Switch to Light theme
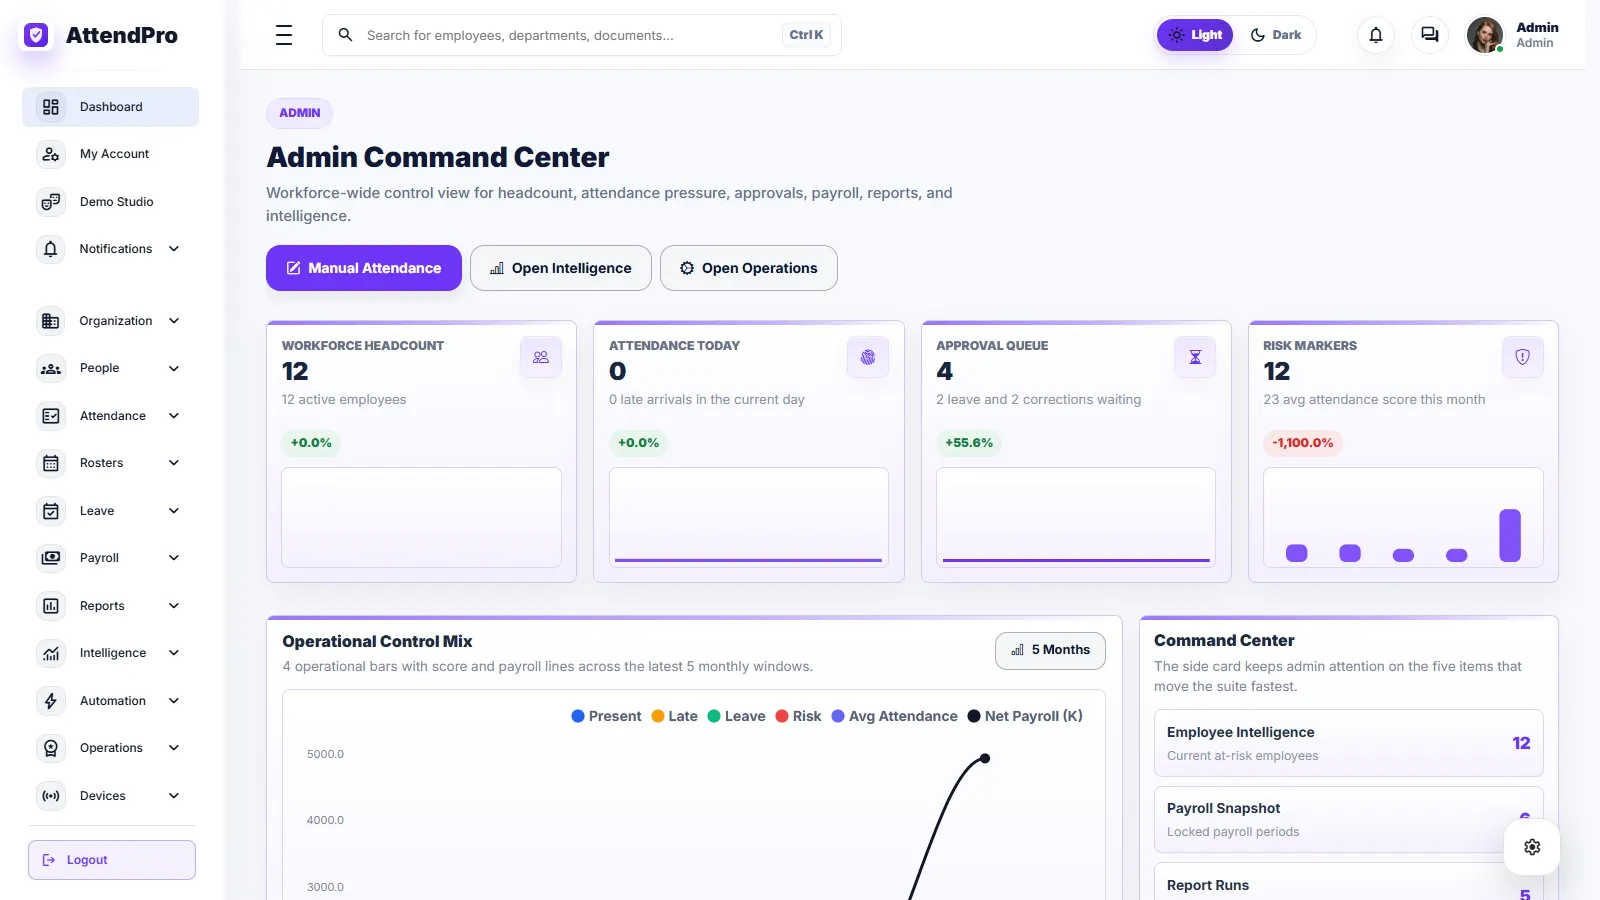This screenshot has height=900, width=1600. click(1195, 35)
